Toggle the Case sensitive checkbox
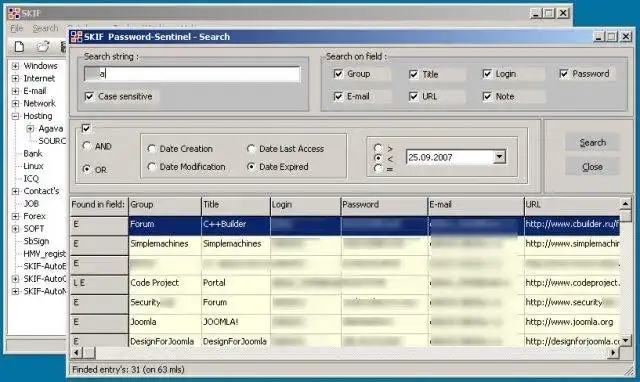The image size is (640, 382). coord(89,96)
